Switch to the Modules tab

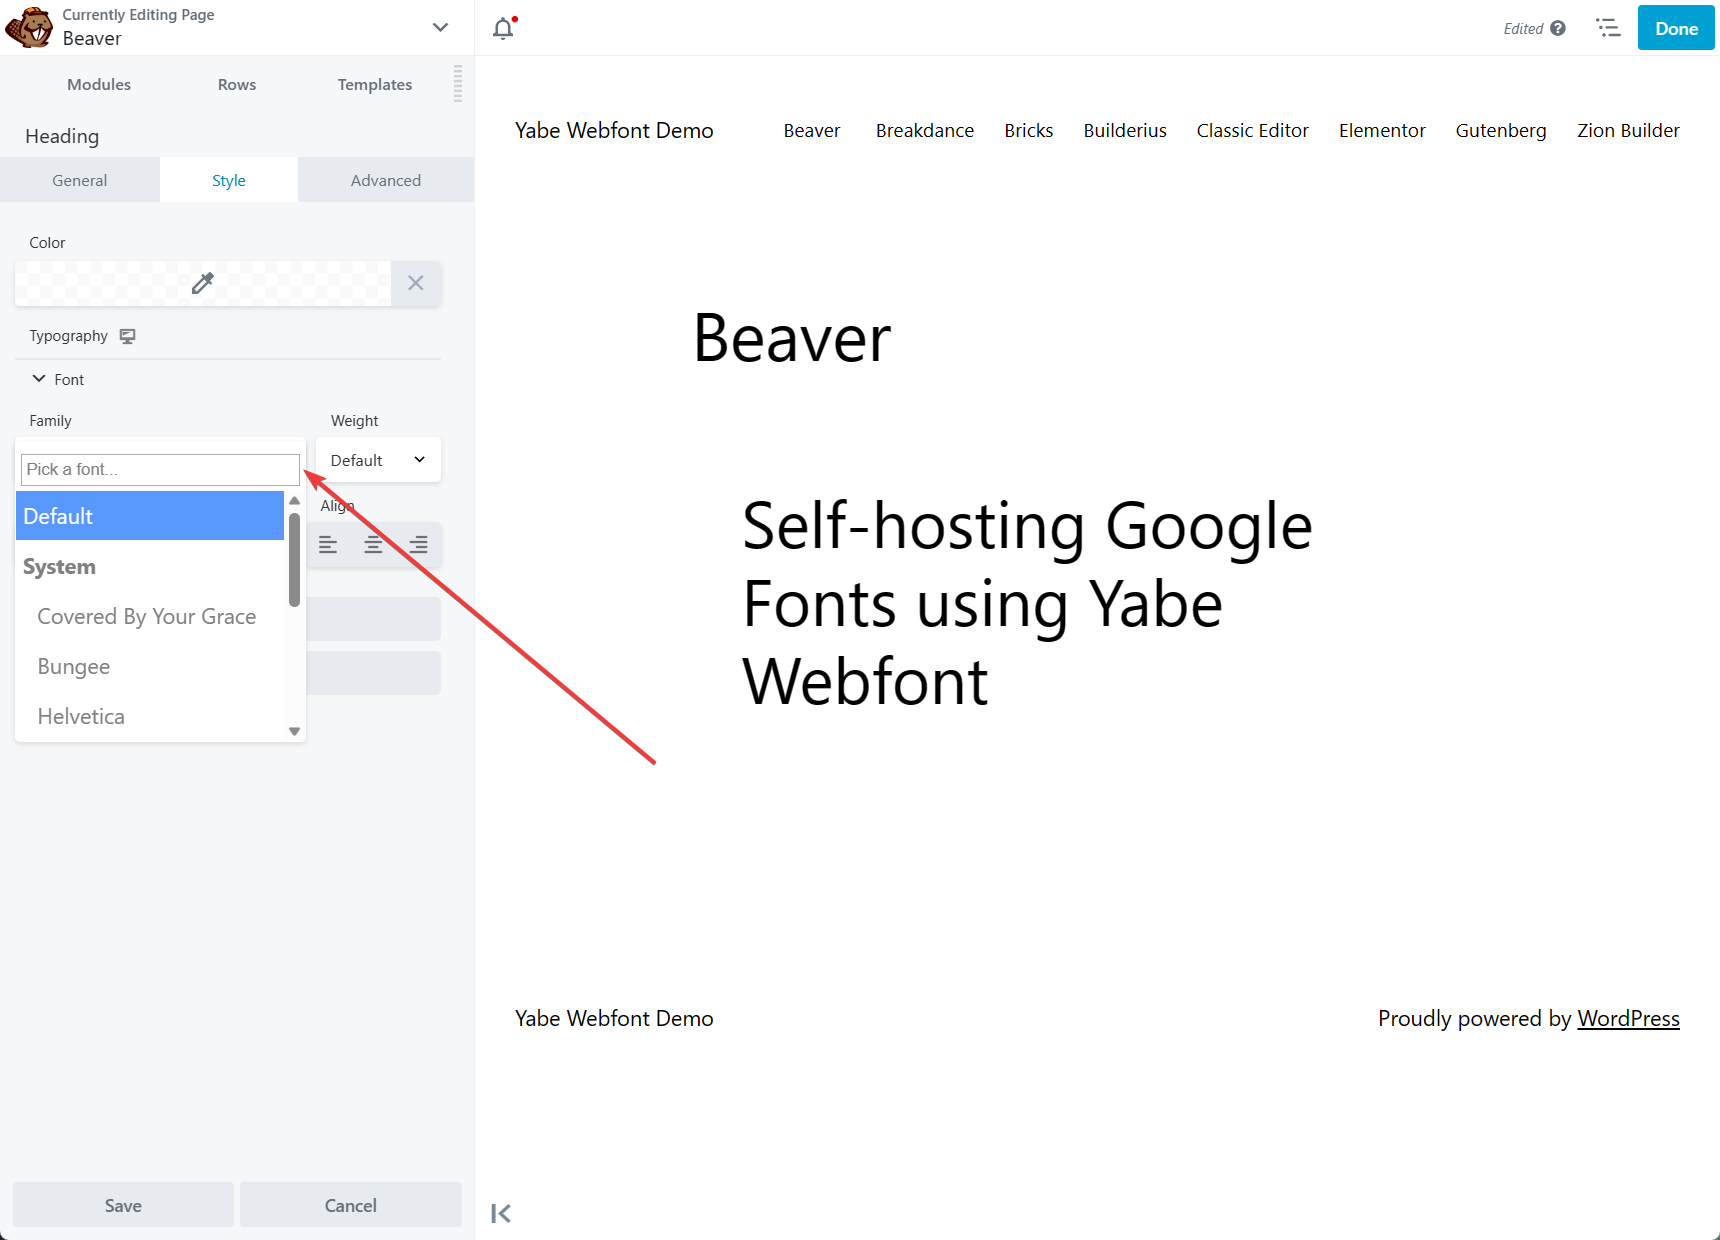[x=99, y=84]
